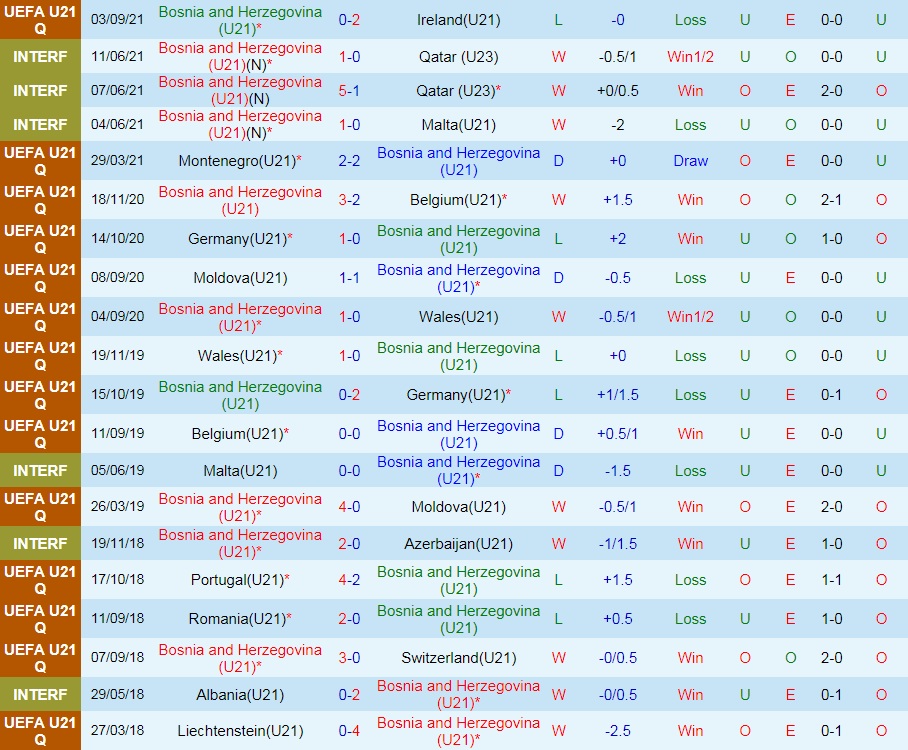The image size is (908, 750).
Task: Click the 2-0 score of Romania(U21) match
Action: click(x=349, y=619)
